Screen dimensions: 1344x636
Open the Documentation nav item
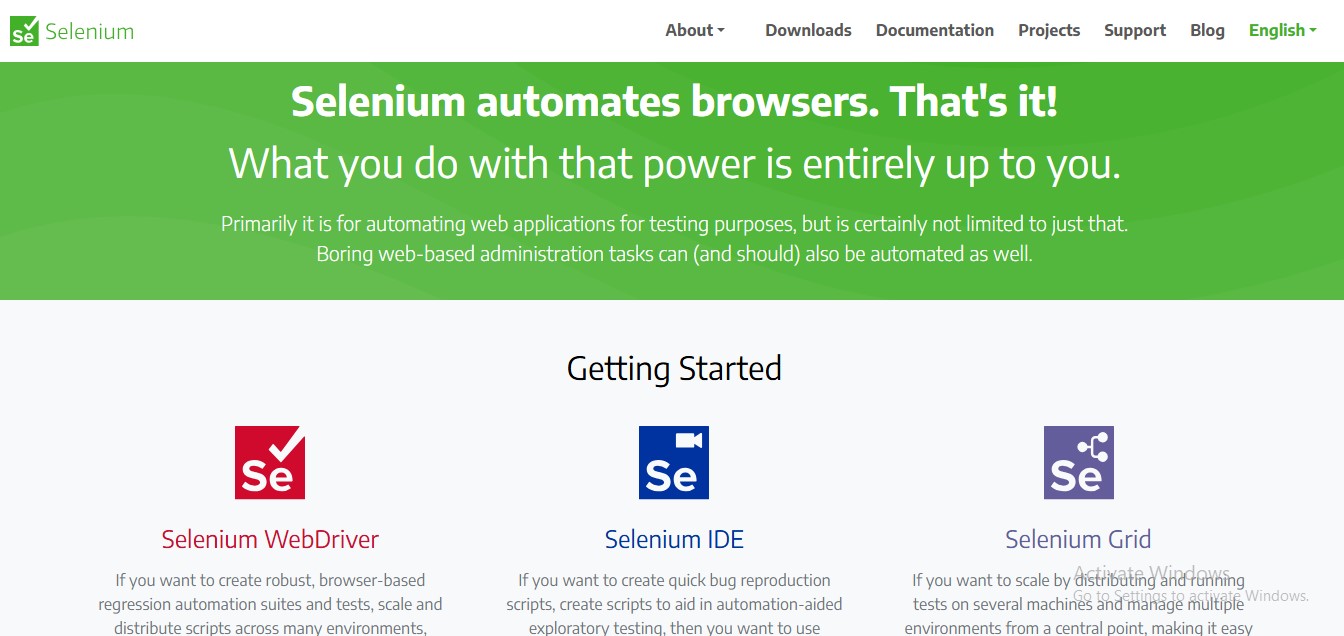pos(935,30)
